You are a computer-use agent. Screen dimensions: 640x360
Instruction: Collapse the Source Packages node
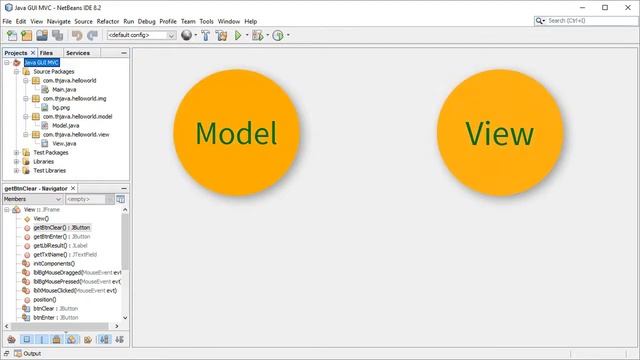tap(16, 71)
